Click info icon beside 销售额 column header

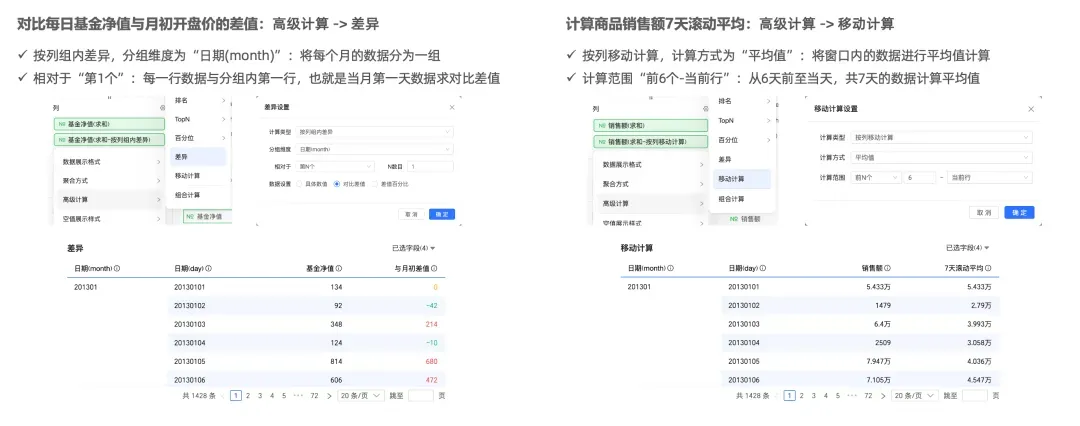tap(887, 268)
